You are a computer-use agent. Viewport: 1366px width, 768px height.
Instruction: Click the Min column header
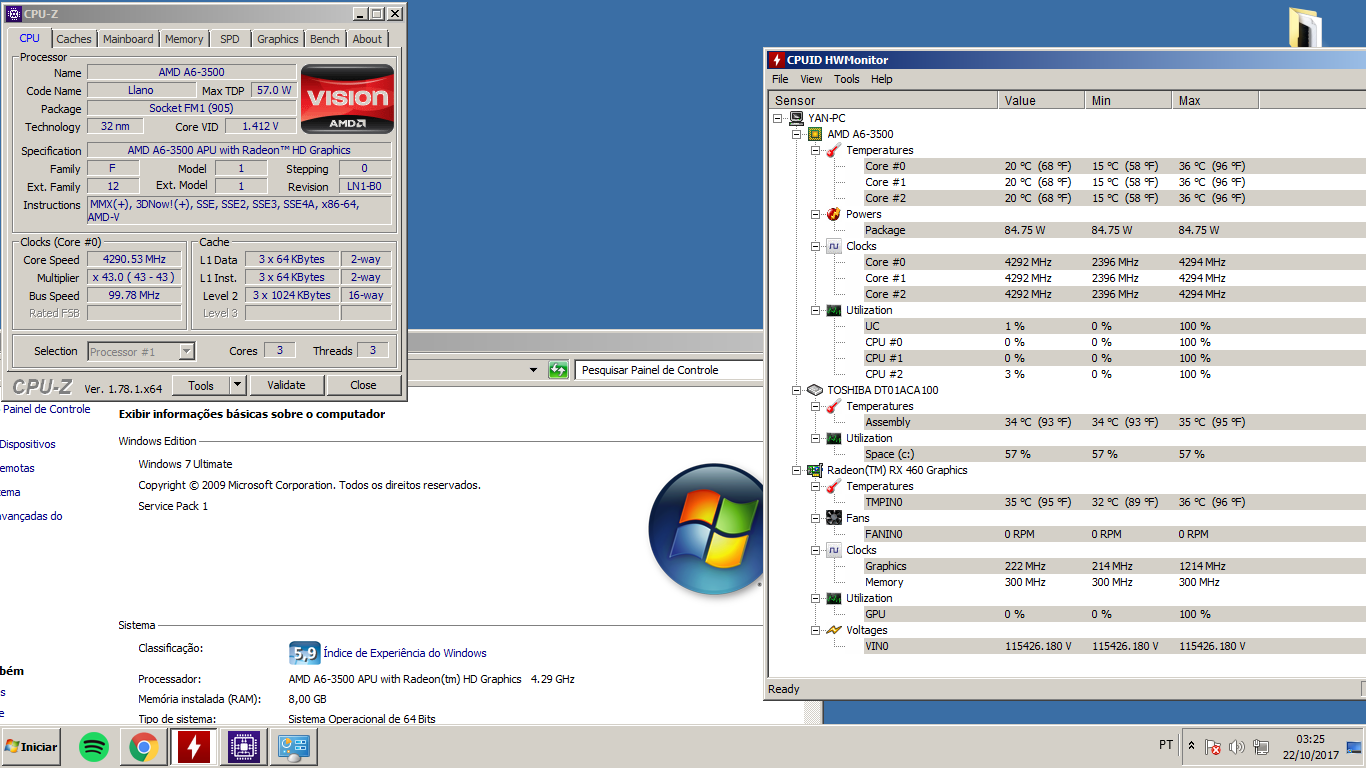(x=1128, y=100)
